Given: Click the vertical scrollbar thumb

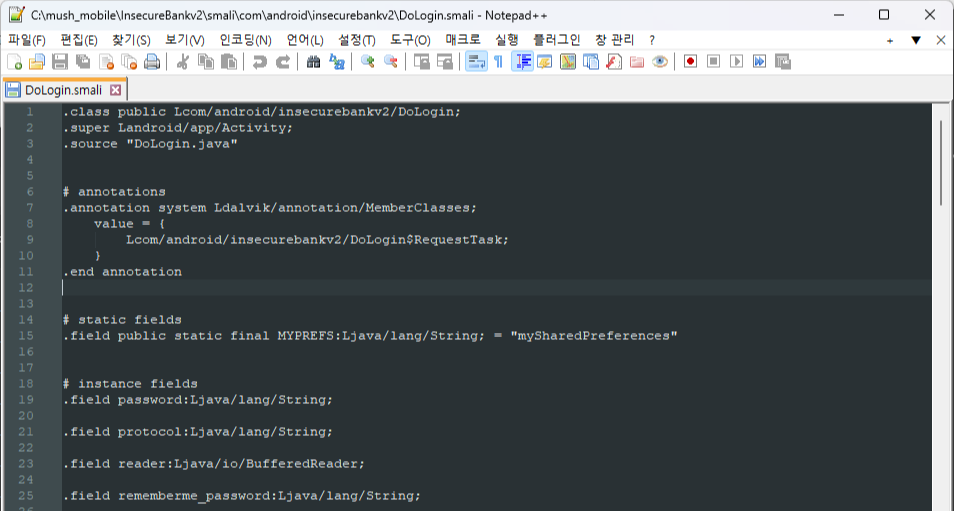Looking at the screenshot, I should 943,162.
